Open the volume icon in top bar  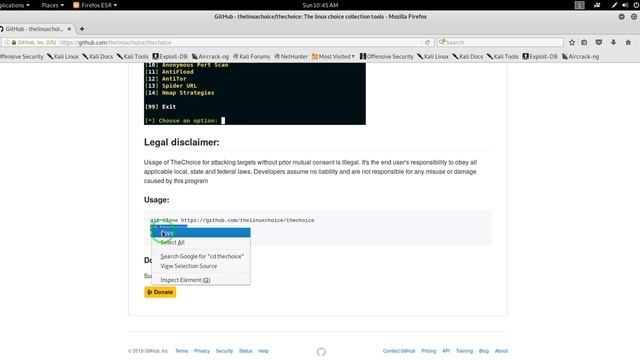click(x=625, y=5)
